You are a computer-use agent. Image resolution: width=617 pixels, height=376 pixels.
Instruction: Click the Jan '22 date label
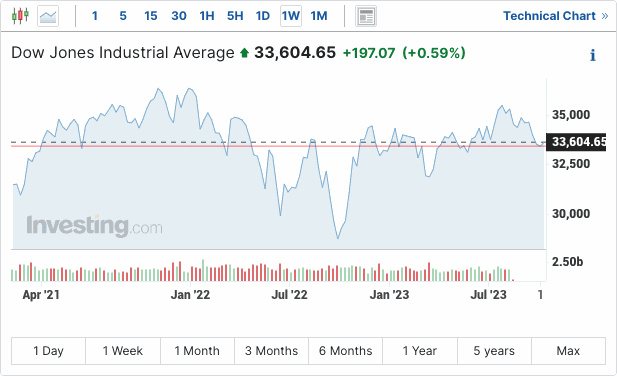190,295
